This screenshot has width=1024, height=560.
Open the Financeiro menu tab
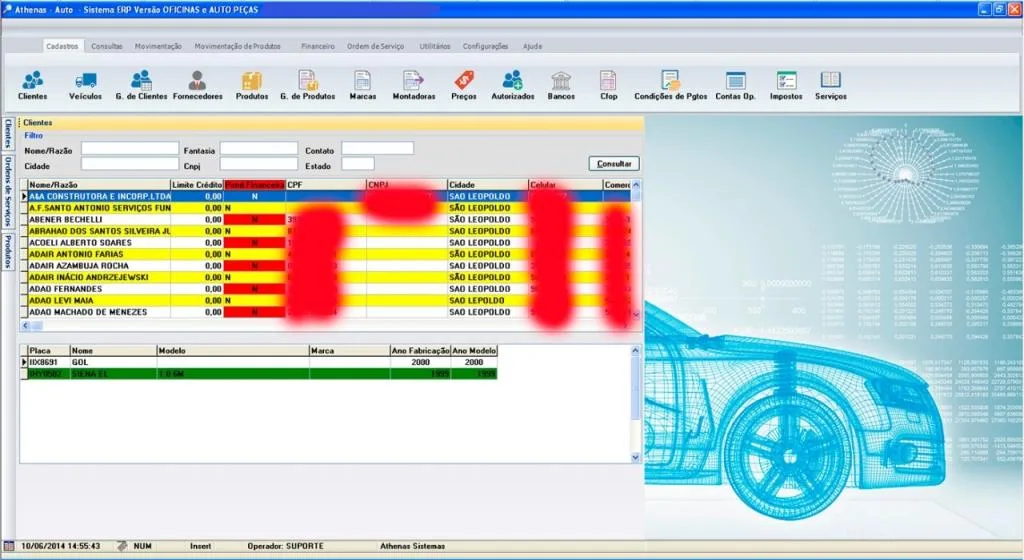point(317,46)
